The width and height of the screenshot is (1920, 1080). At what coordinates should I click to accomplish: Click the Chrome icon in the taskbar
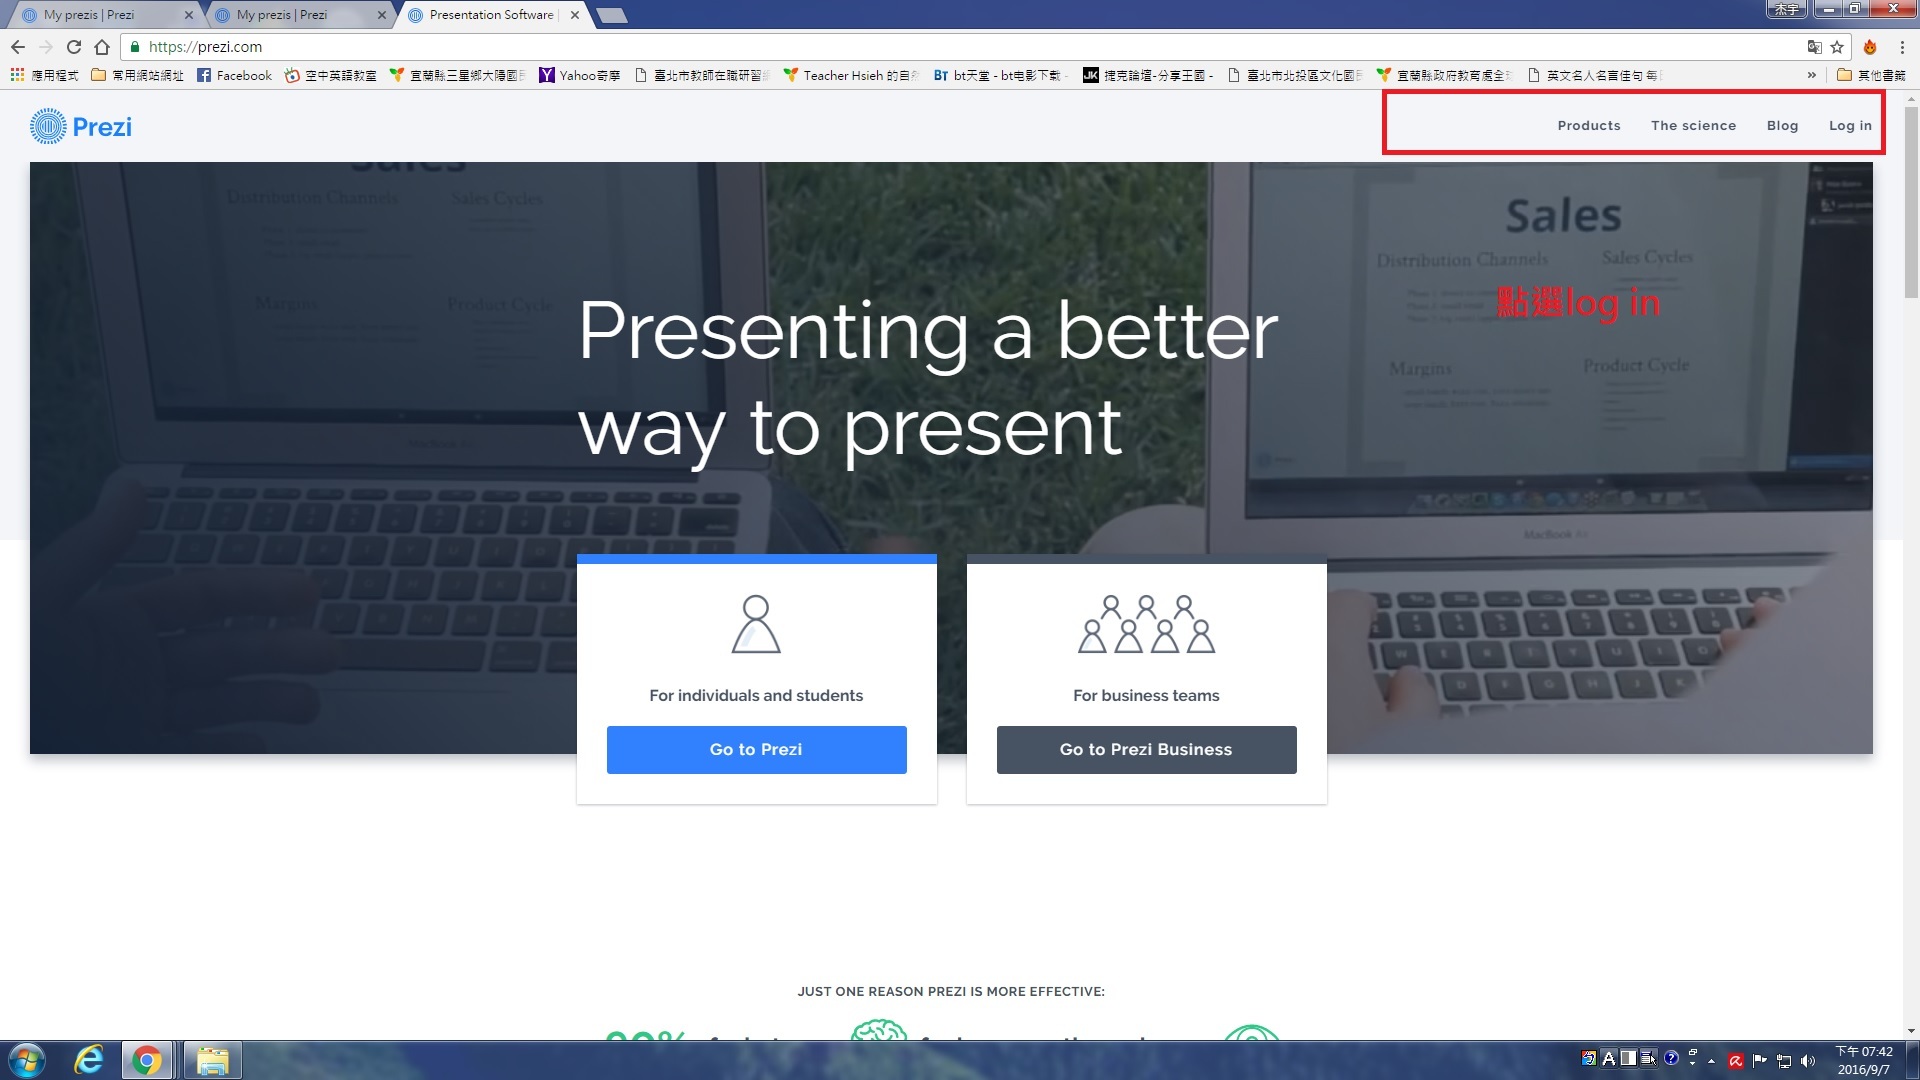point(147,1060)
